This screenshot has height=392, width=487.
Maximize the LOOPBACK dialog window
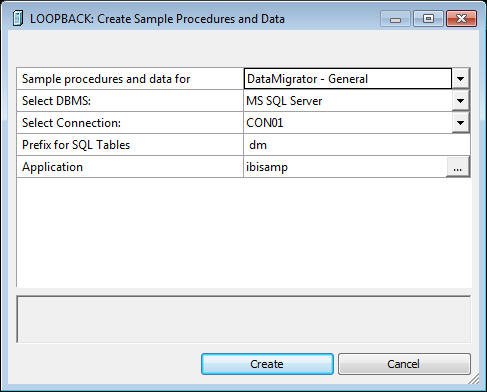(x=428, y=19)
